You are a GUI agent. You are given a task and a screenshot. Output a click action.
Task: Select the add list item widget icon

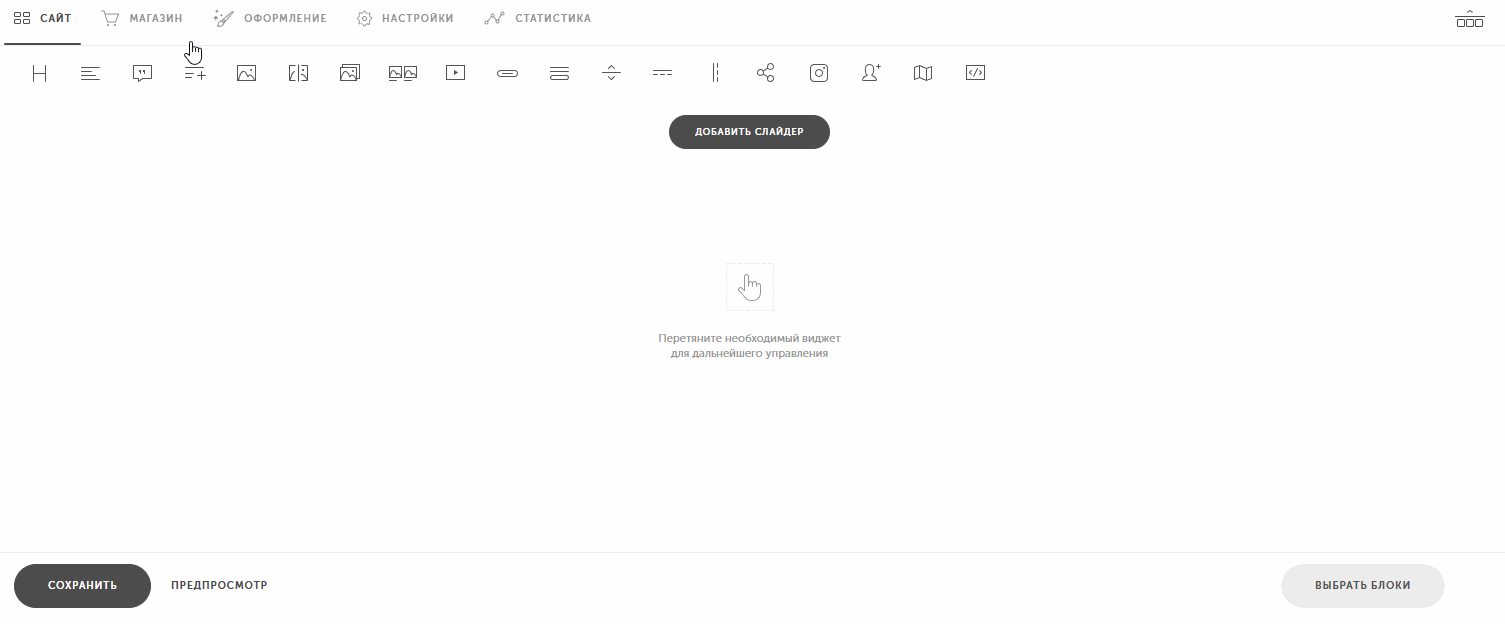click(195, 73)
